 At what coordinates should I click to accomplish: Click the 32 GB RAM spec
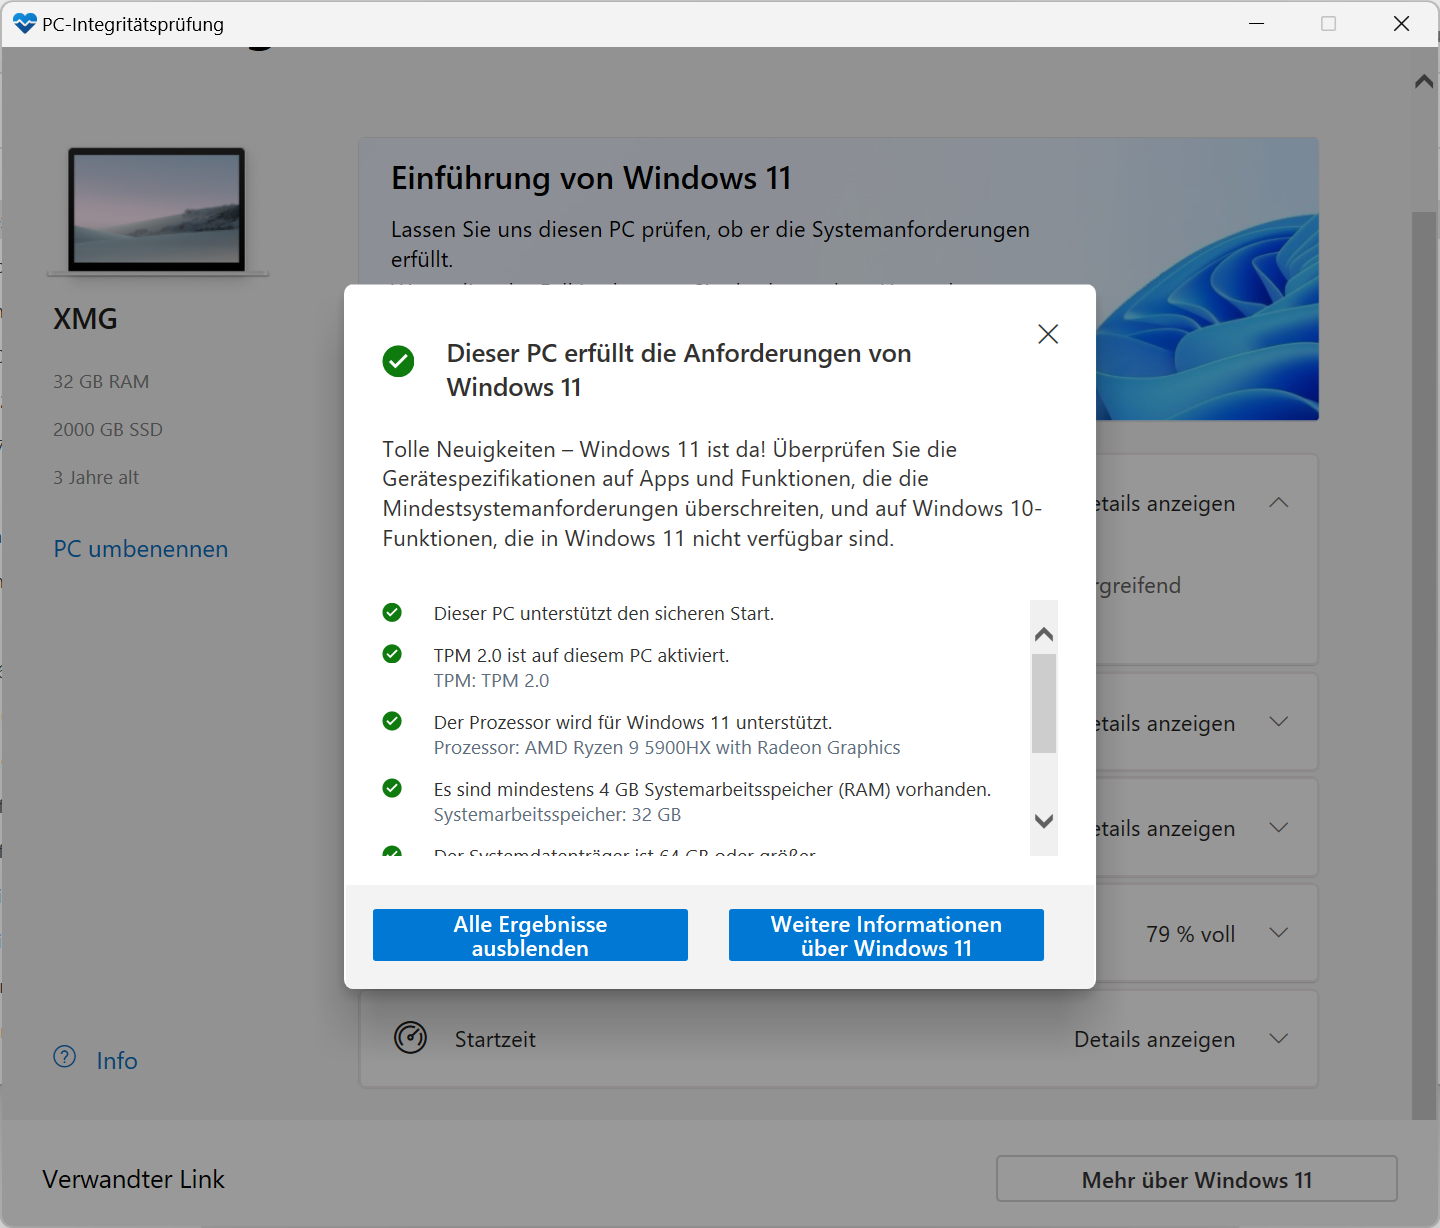click(x=101, y=382)
